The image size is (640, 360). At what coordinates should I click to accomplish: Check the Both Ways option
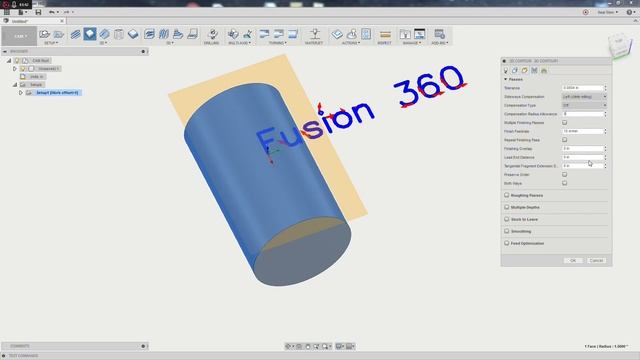(x=564, y=183)
